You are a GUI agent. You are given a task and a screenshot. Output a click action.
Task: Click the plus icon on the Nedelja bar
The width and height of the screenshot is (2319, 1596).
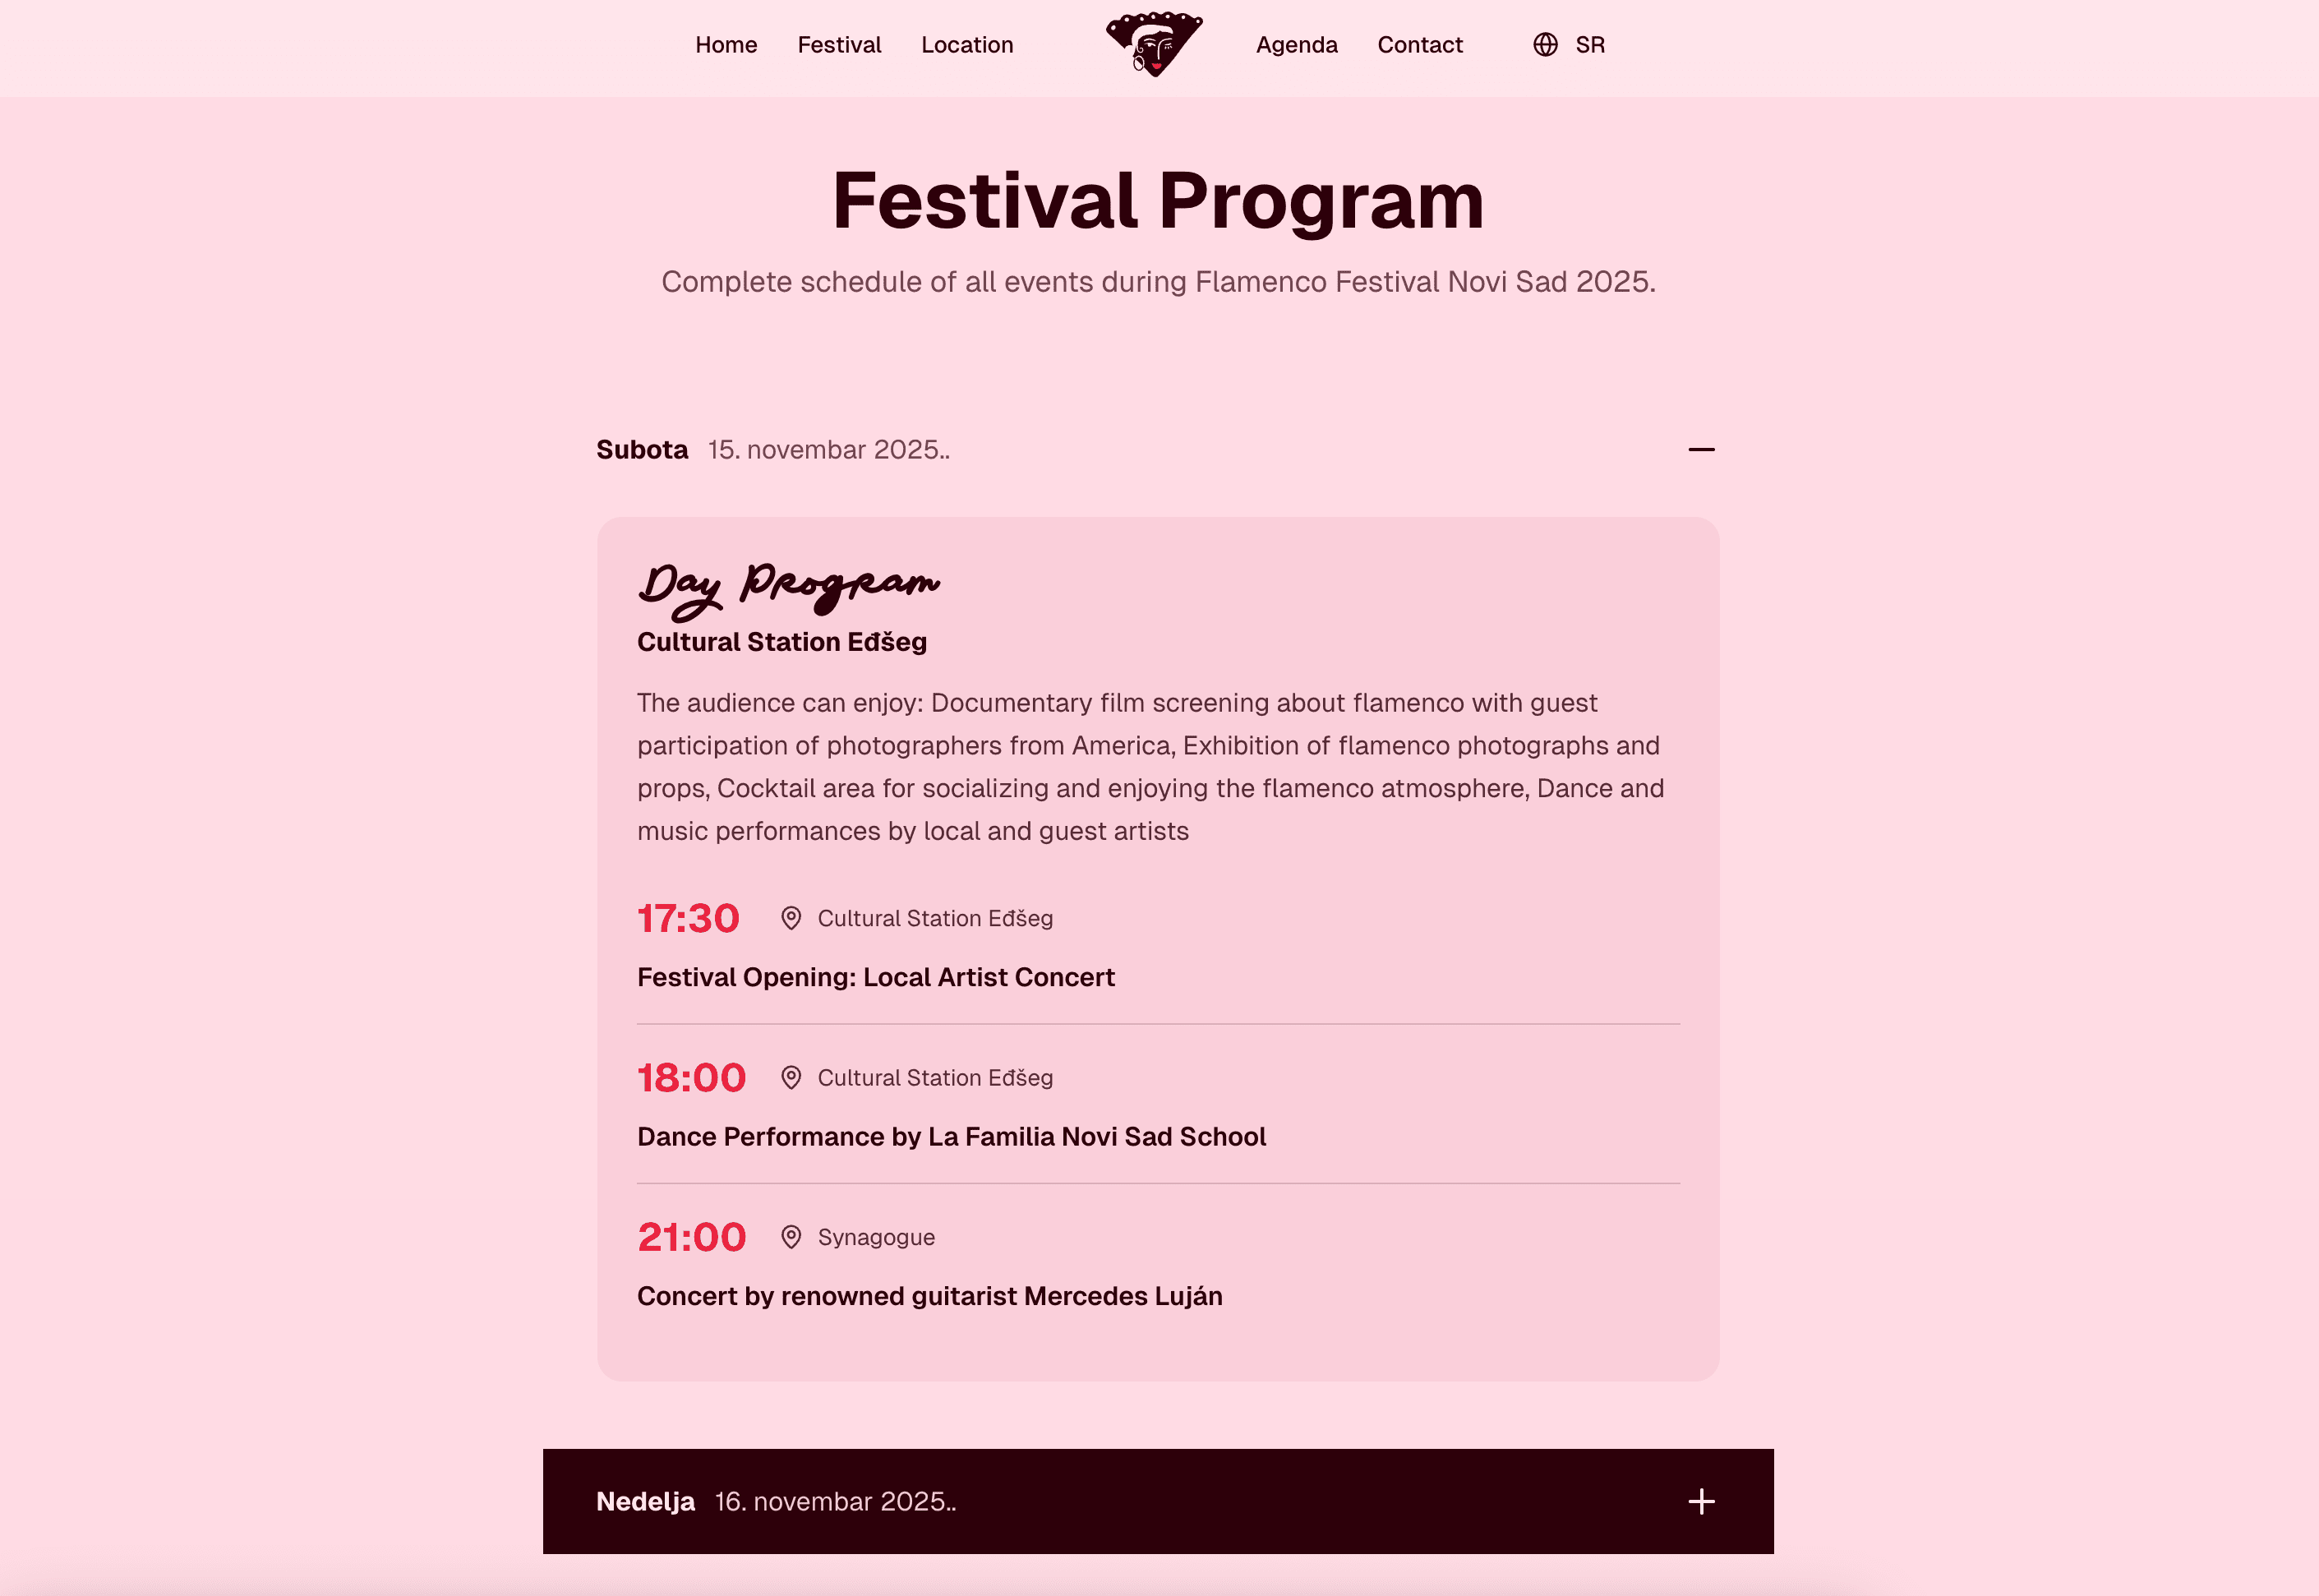point(1701,1502)
